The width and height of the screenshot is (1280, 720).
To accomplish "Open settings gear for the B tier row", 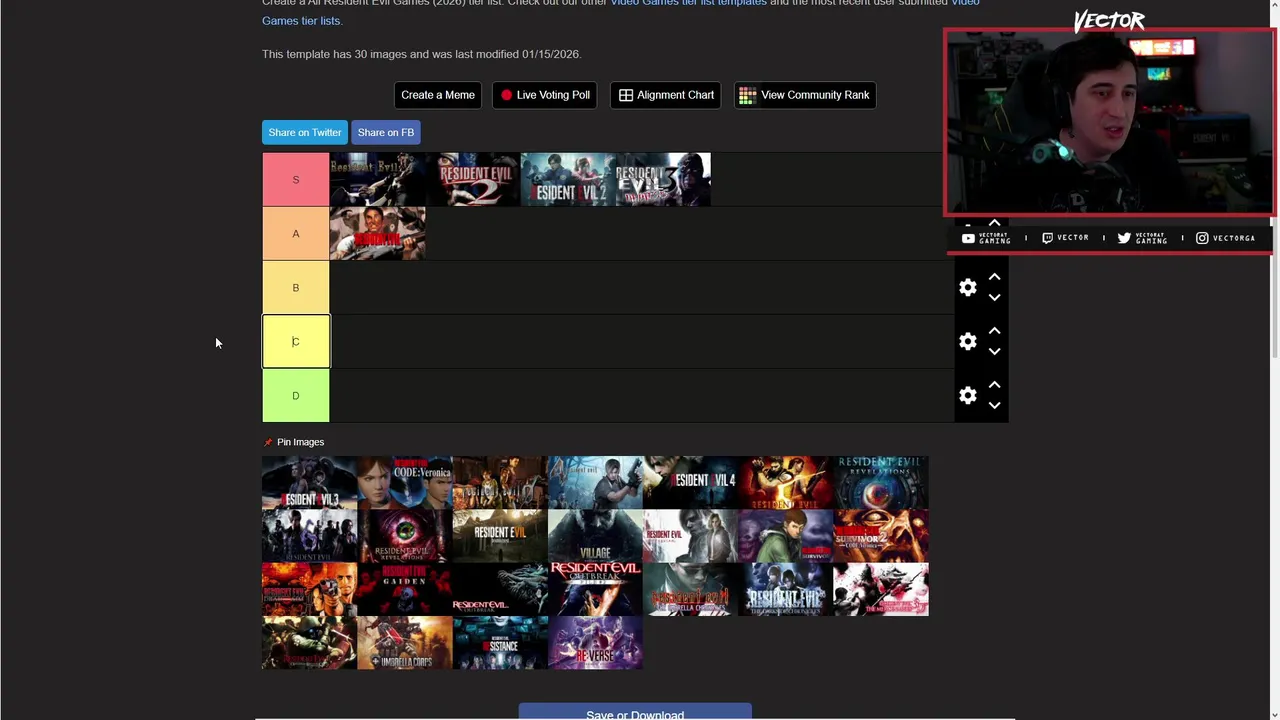I will 967,288.
